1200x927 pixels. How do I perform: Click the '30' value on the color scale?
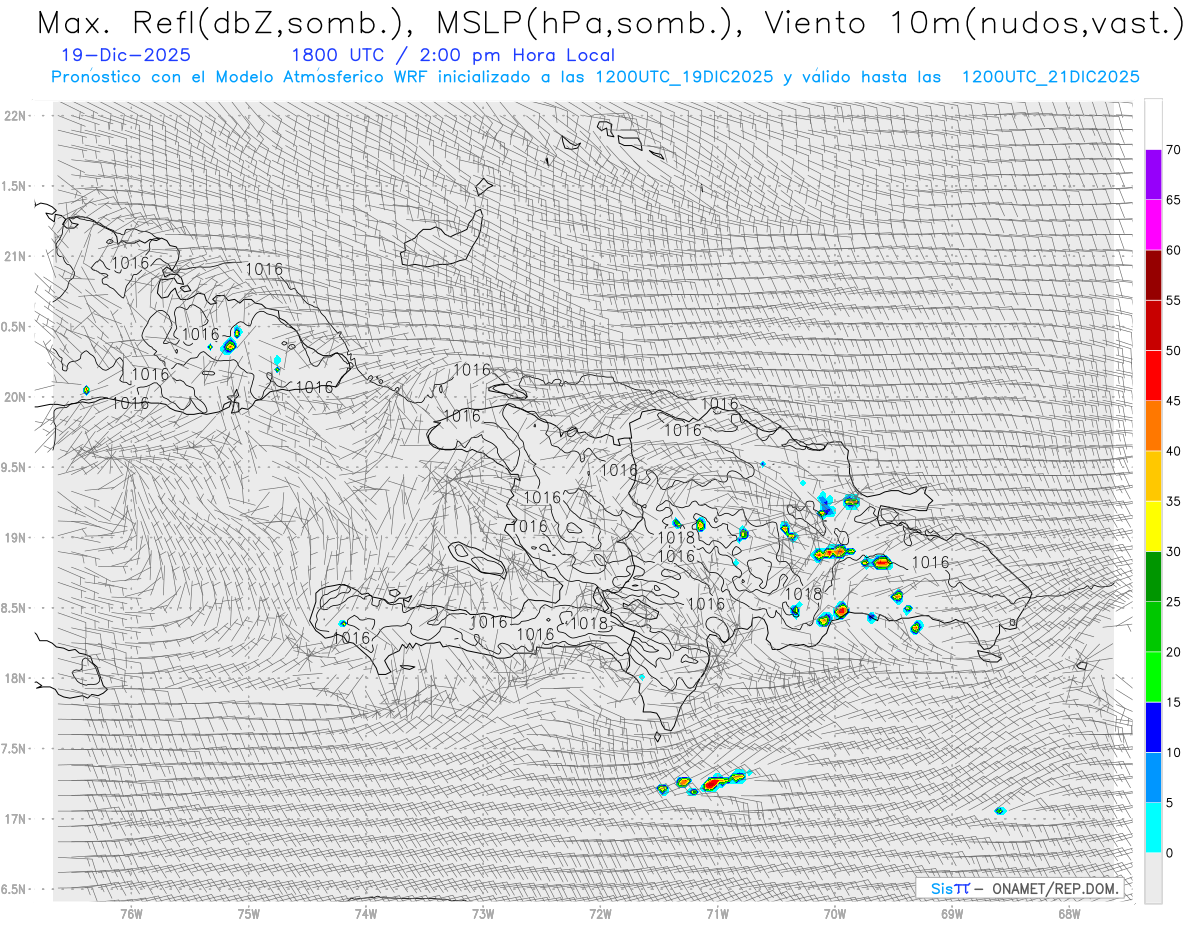pos(1173,552)
